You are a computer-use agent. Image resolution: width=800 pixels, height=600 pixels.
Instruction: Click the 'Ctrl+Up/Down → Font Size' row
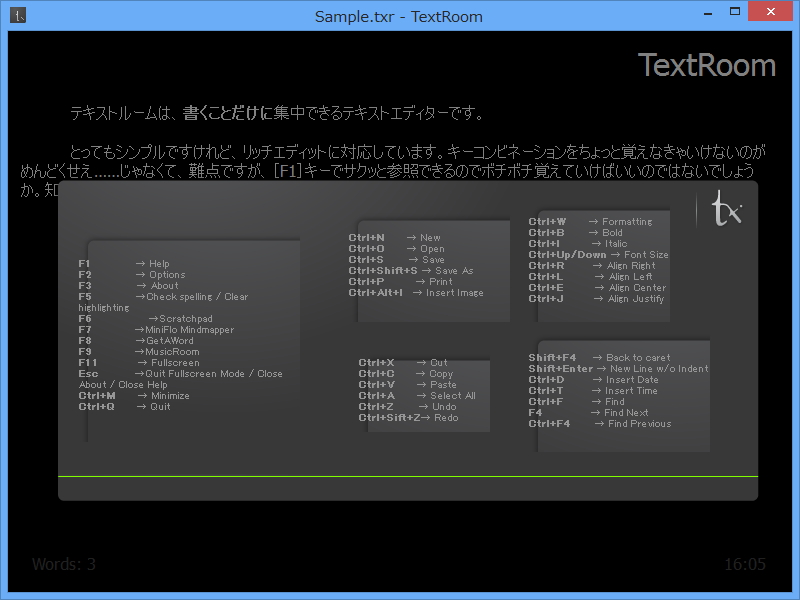click(x=598, y=255)
